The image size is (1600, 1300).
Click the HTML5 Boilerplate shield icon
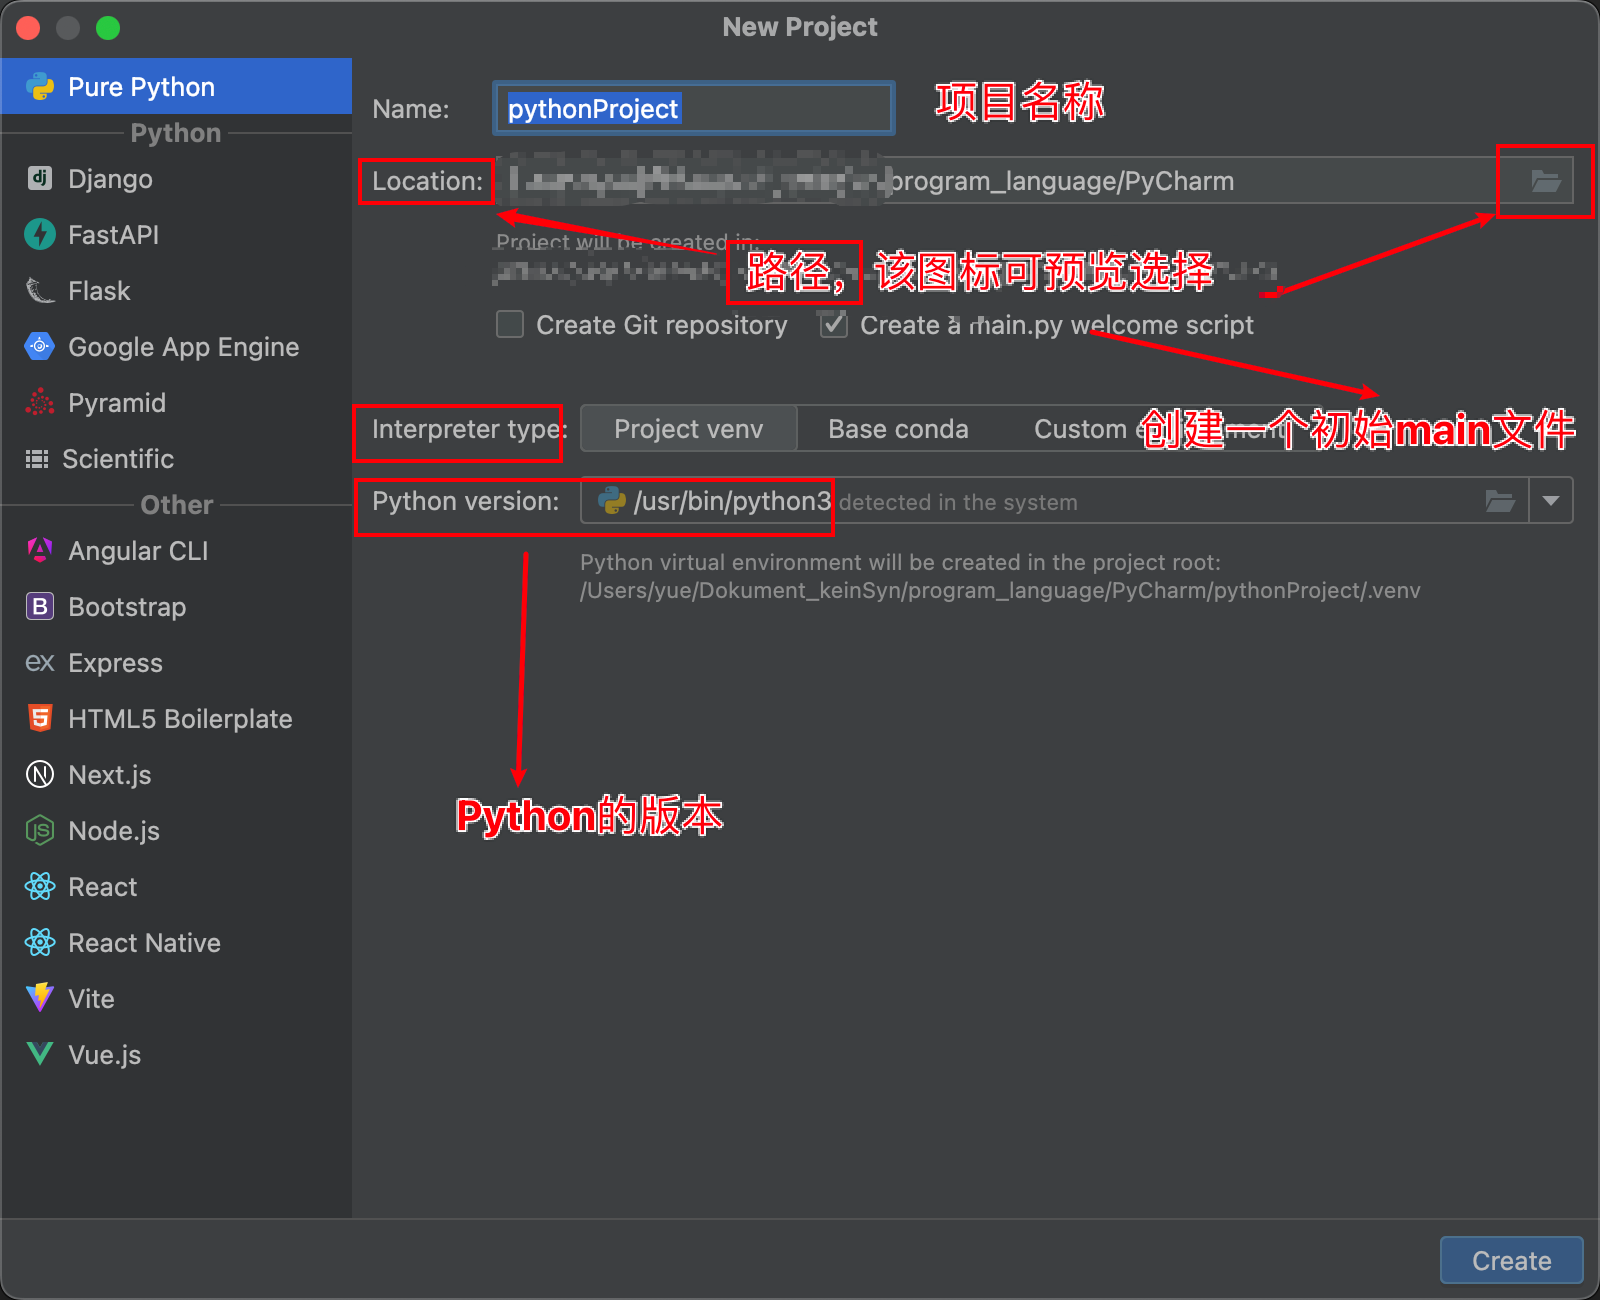[x=40, y=718]
